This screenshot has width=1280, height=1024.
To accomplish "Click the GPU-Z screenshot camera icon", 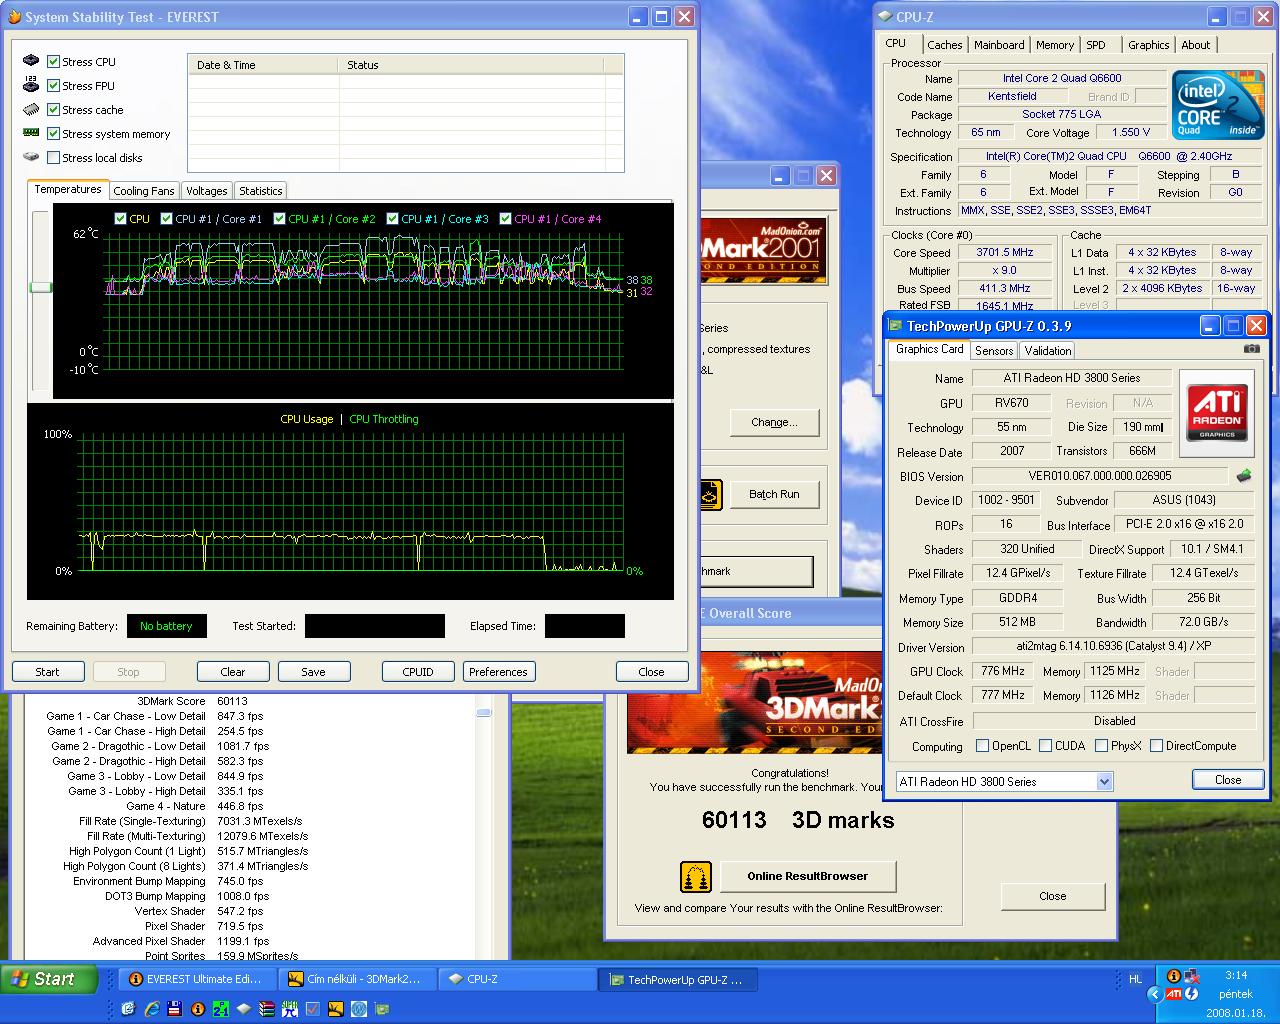I will [1251, 349].
